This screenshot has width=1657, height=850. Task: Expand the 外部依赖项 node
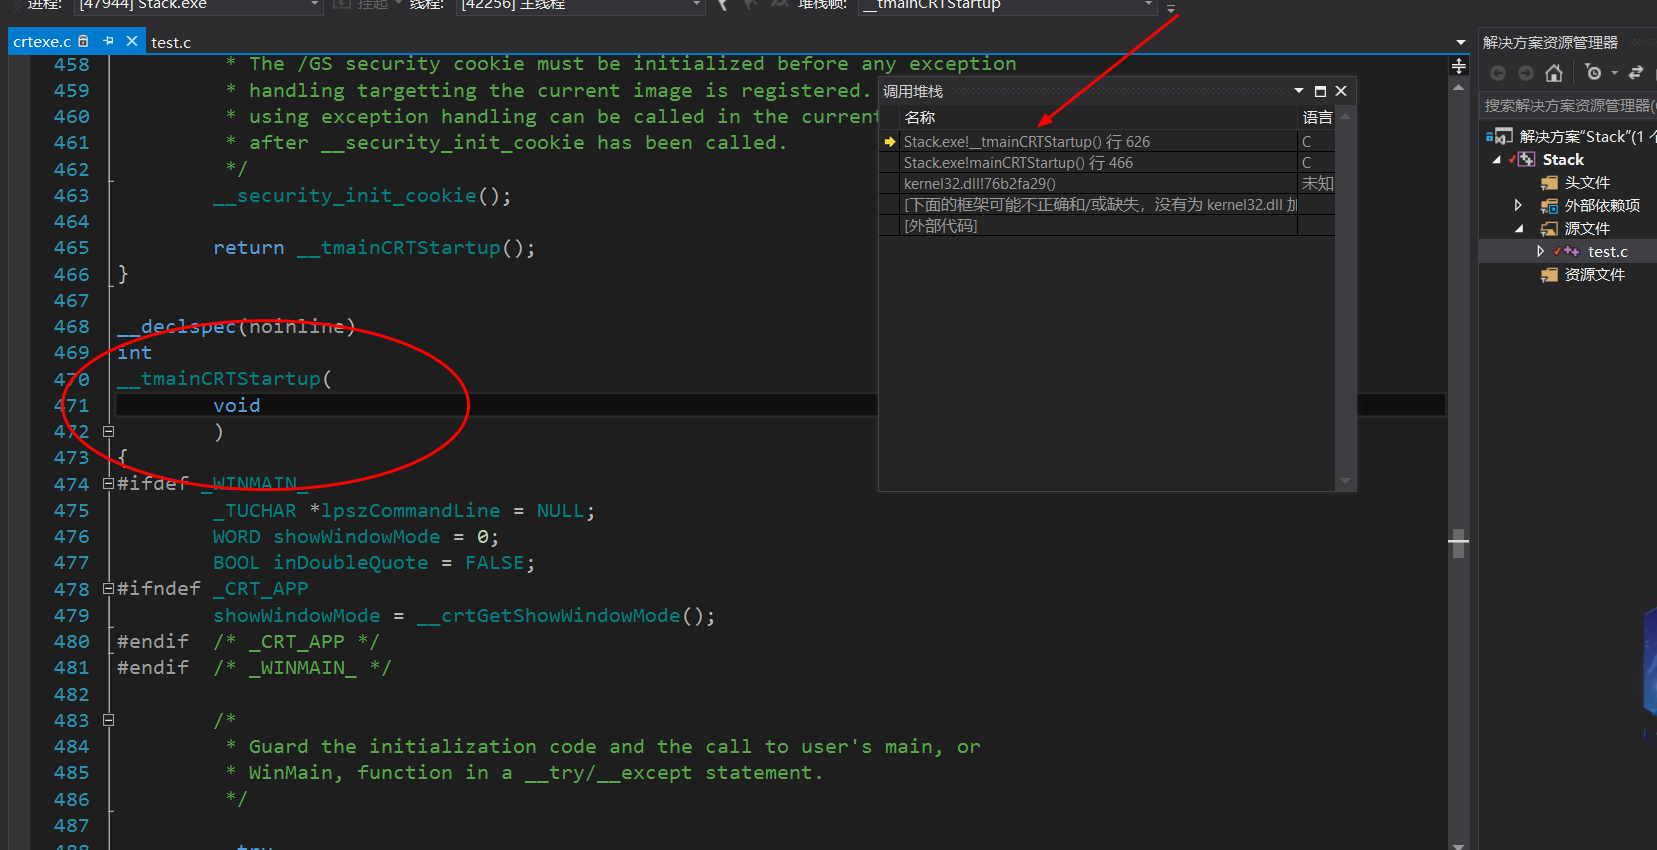tap(1518, 205)
